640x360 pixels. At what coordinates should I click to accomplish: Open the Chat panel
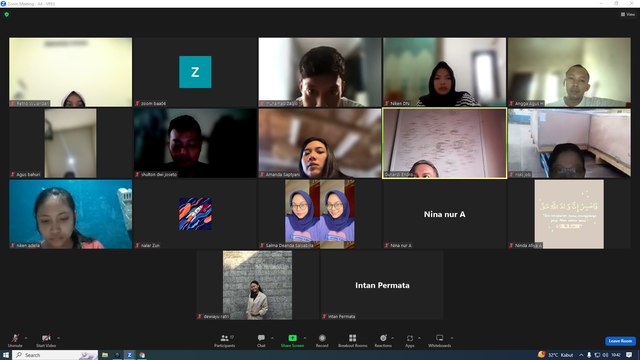click(261, 340)
